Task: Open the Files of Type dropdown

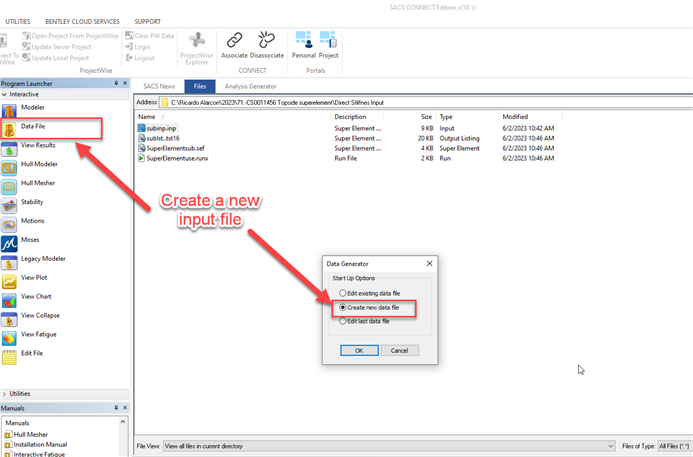Action: 674,446
